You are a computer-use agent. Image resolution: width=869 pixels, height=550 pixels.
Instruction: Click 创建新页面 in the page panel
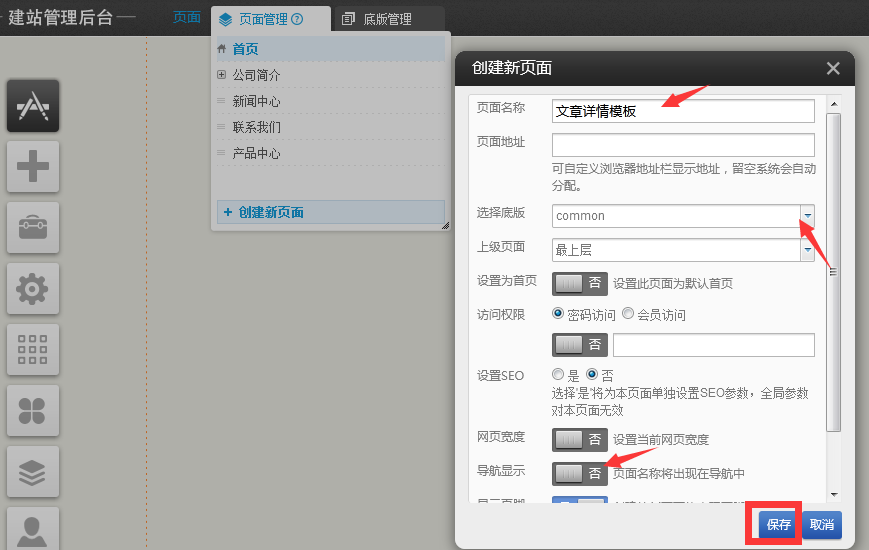(270, 212)
